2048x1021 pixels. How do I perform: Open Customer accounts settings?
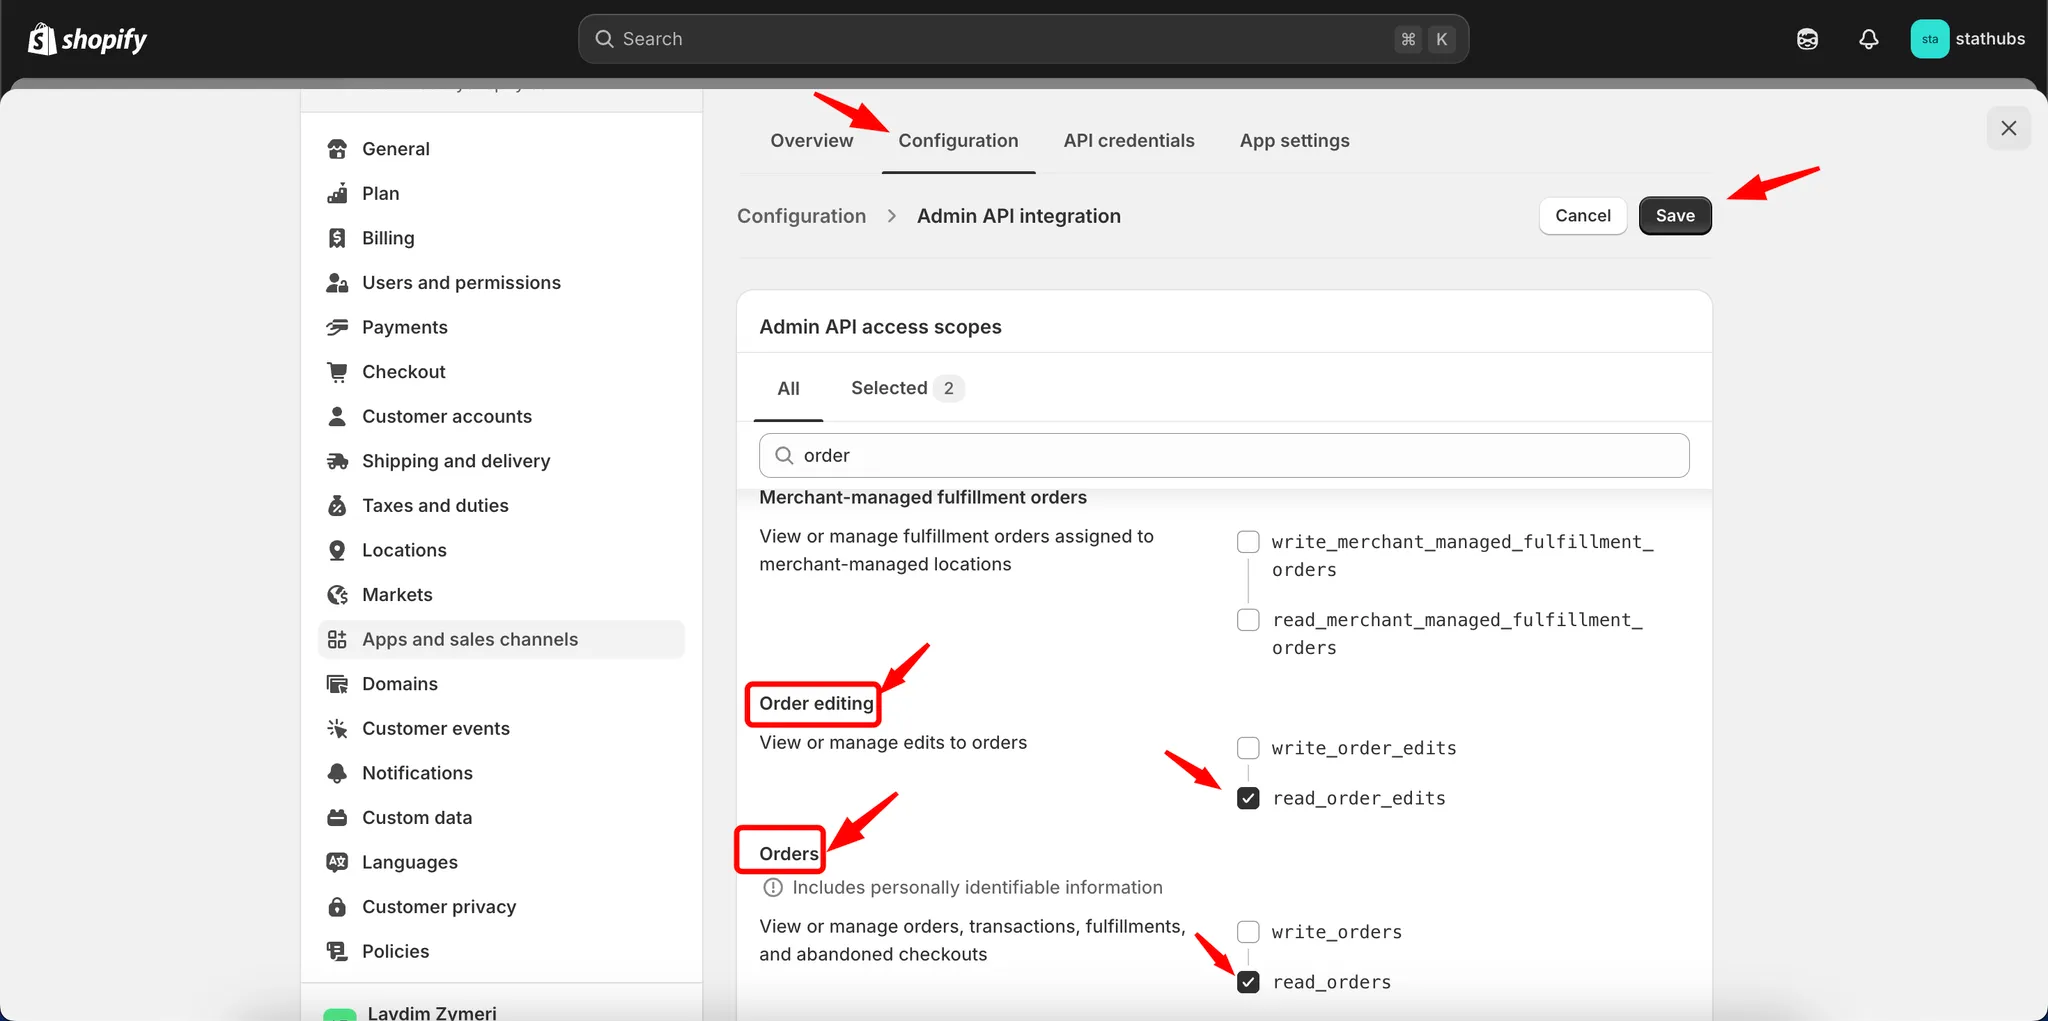tap(501, 417)
